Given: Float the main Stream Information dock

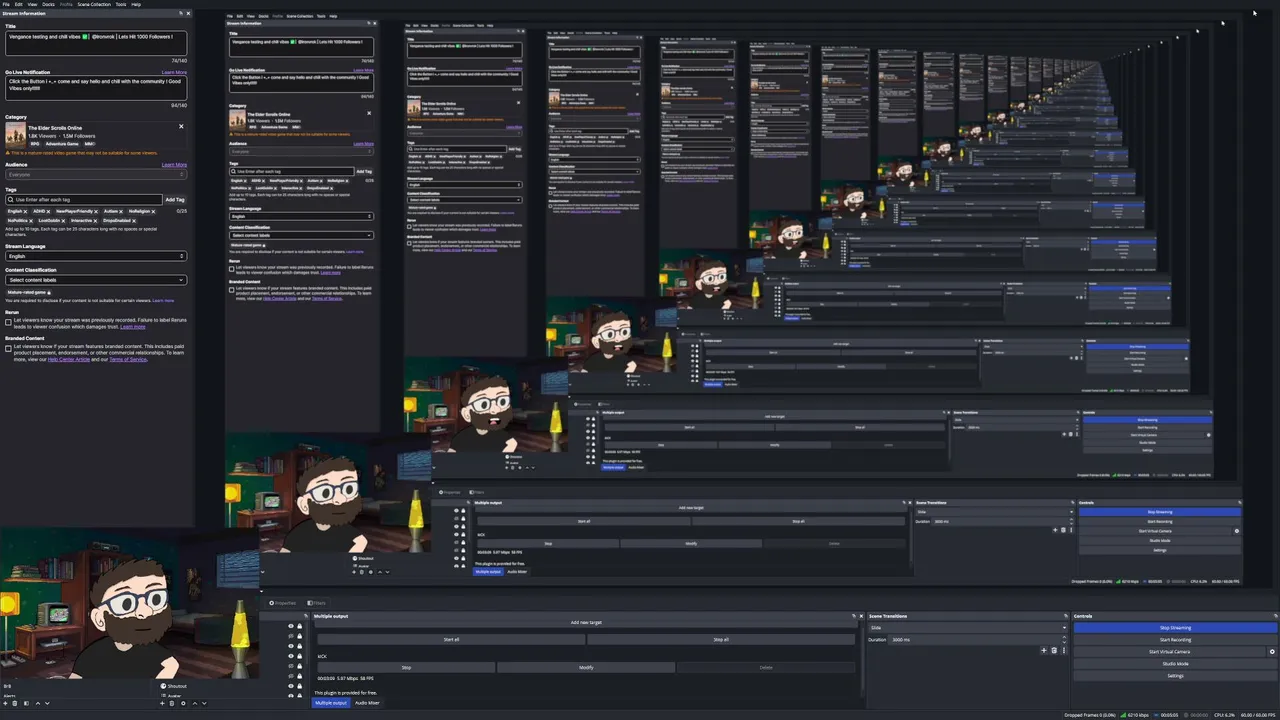Looking at the screenshot, I should coord(181,13).
